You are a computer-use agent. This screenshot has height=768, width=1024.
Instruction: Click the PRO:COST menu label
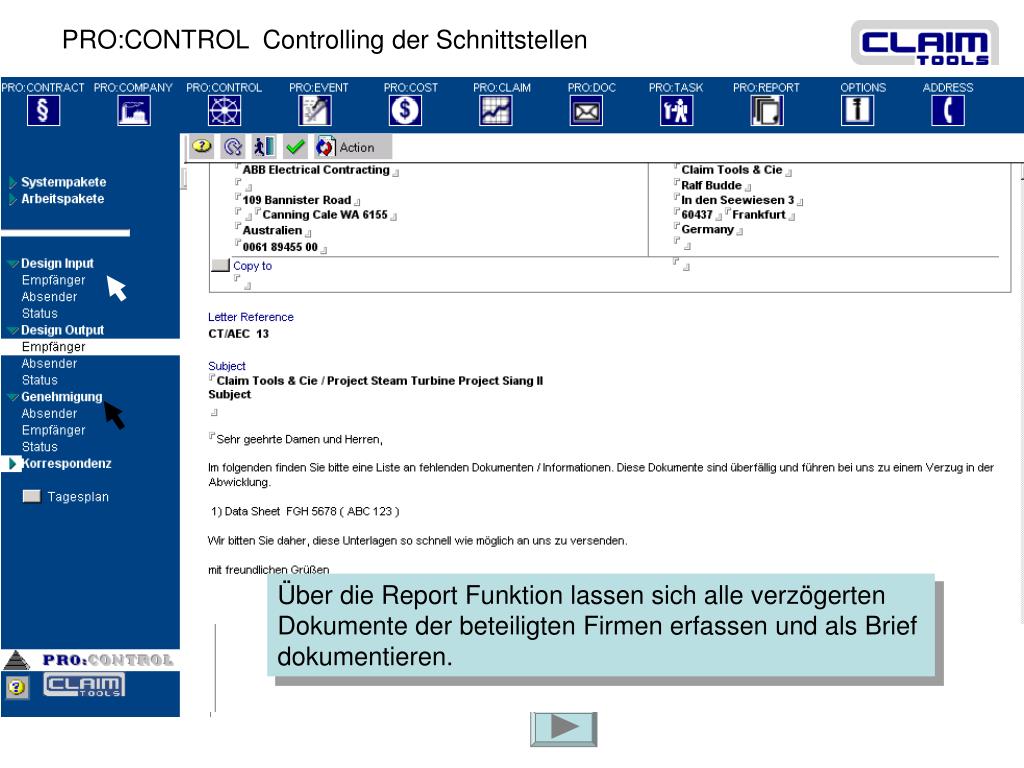[x=411, y=88]
